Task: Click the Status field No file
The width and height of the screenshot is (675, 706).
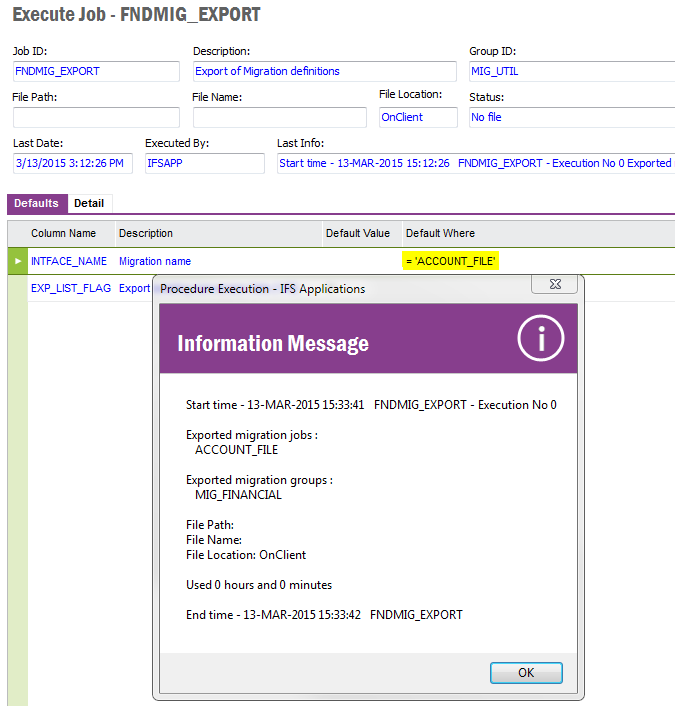Action: (x=572, y=118)
